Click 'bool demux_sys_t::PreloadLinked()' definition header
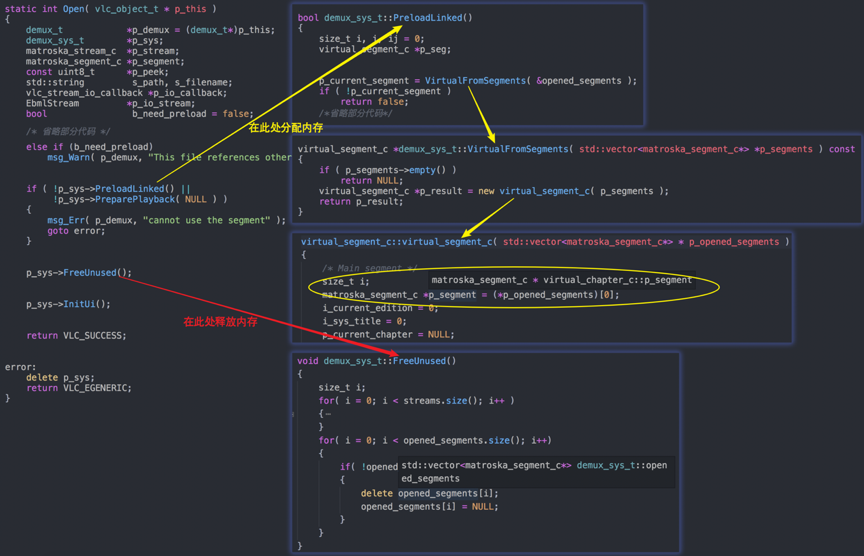The width and height of the screenshot is (864, 556). pos(385,18)
